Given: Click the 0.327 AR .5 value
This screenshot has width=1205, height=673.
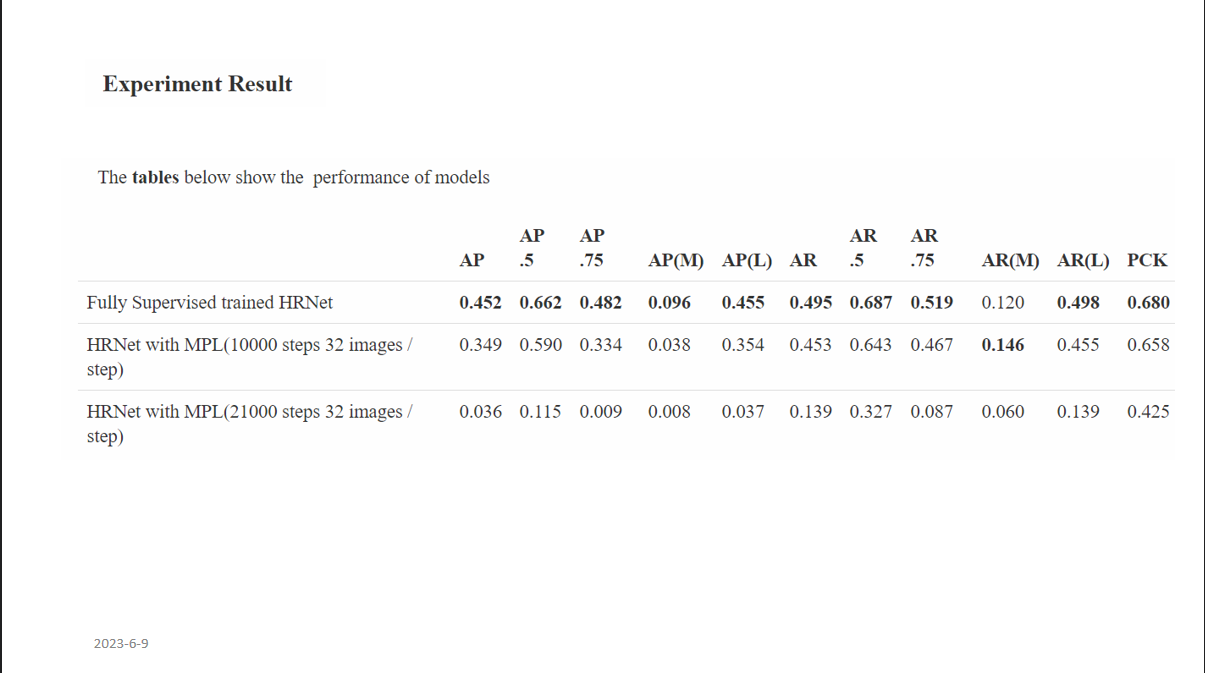Looking at the screenshot, I should point(871,411).
